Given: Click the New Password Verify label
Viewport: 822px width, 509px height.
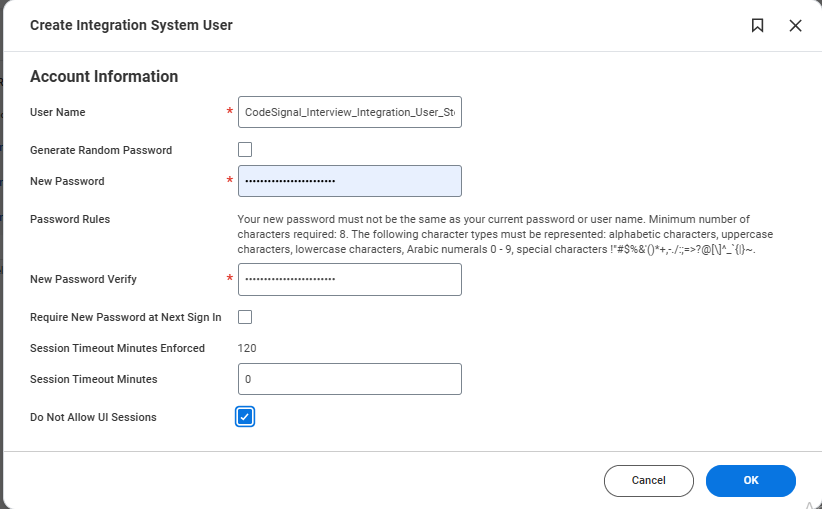Looking at the screenshot, I should click(x=83, y=279).
